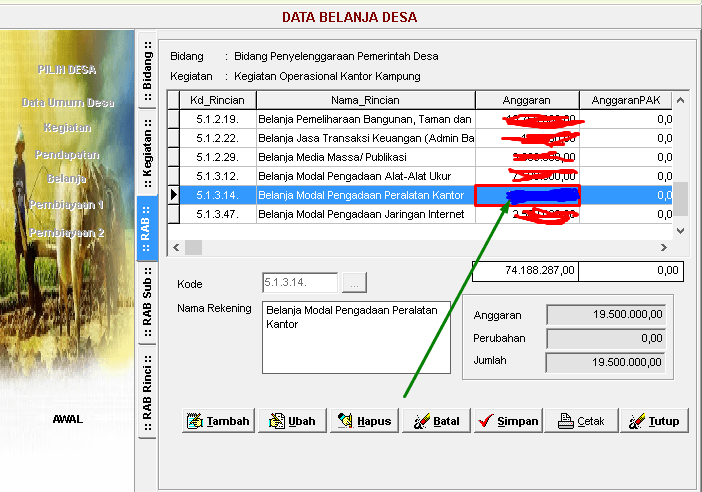Viewport: 702px width, 492px height.
Task: Select row 5.1.3.47. Belanja Modal Pengadaan Jaringan Internet
Action: [420, 214]
